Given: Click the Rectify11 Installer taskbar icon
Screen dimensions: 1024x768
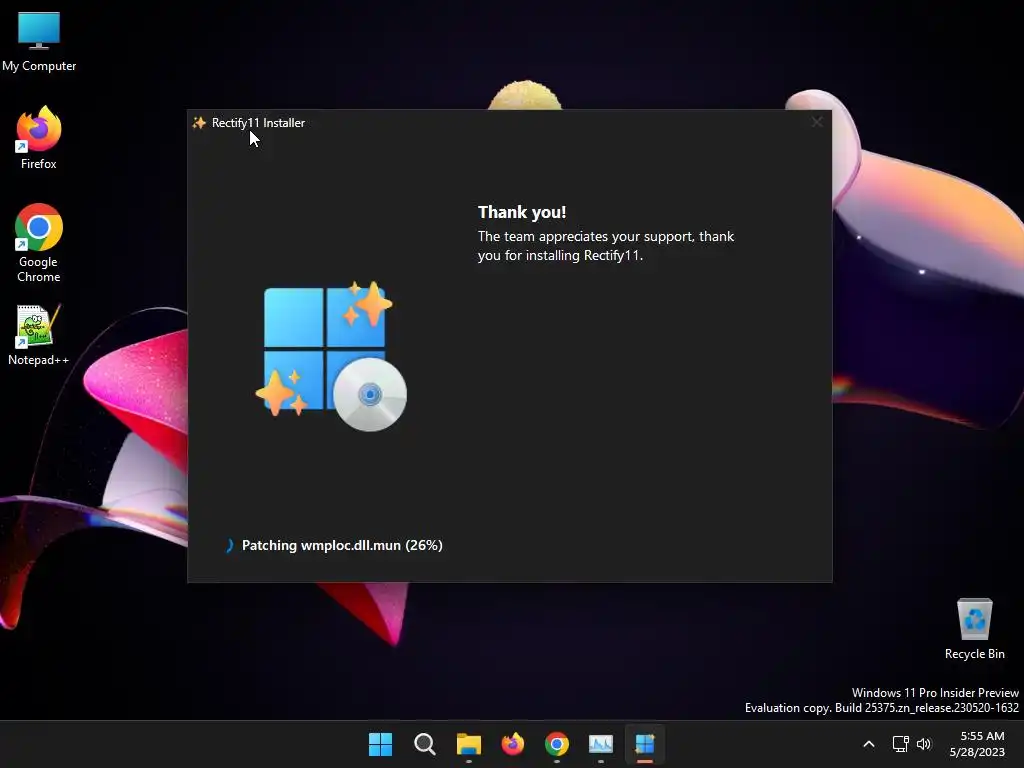Looking at the screenshot, I should pyautogui.click(x=645, y=744).
